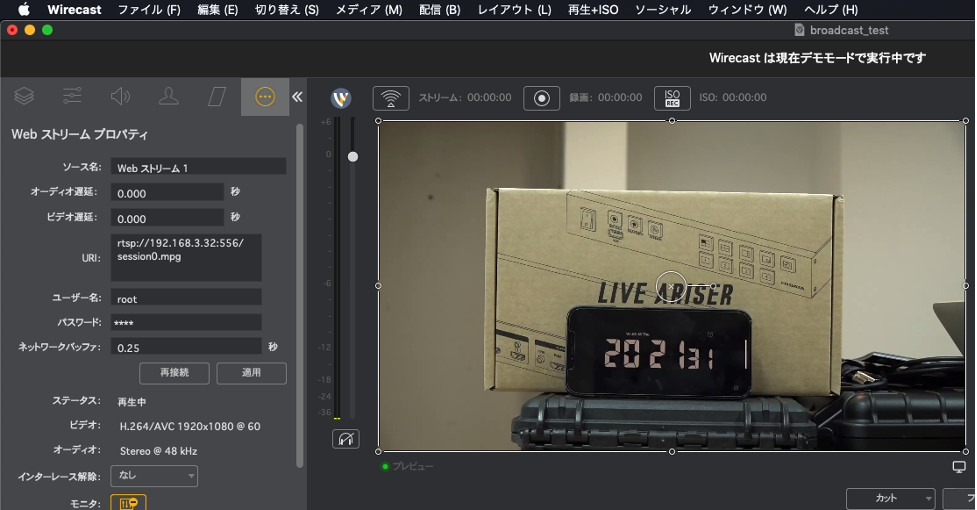Toggle recording with the record button
The height and width of the screenshot is (510, 977).
point(541,98)
